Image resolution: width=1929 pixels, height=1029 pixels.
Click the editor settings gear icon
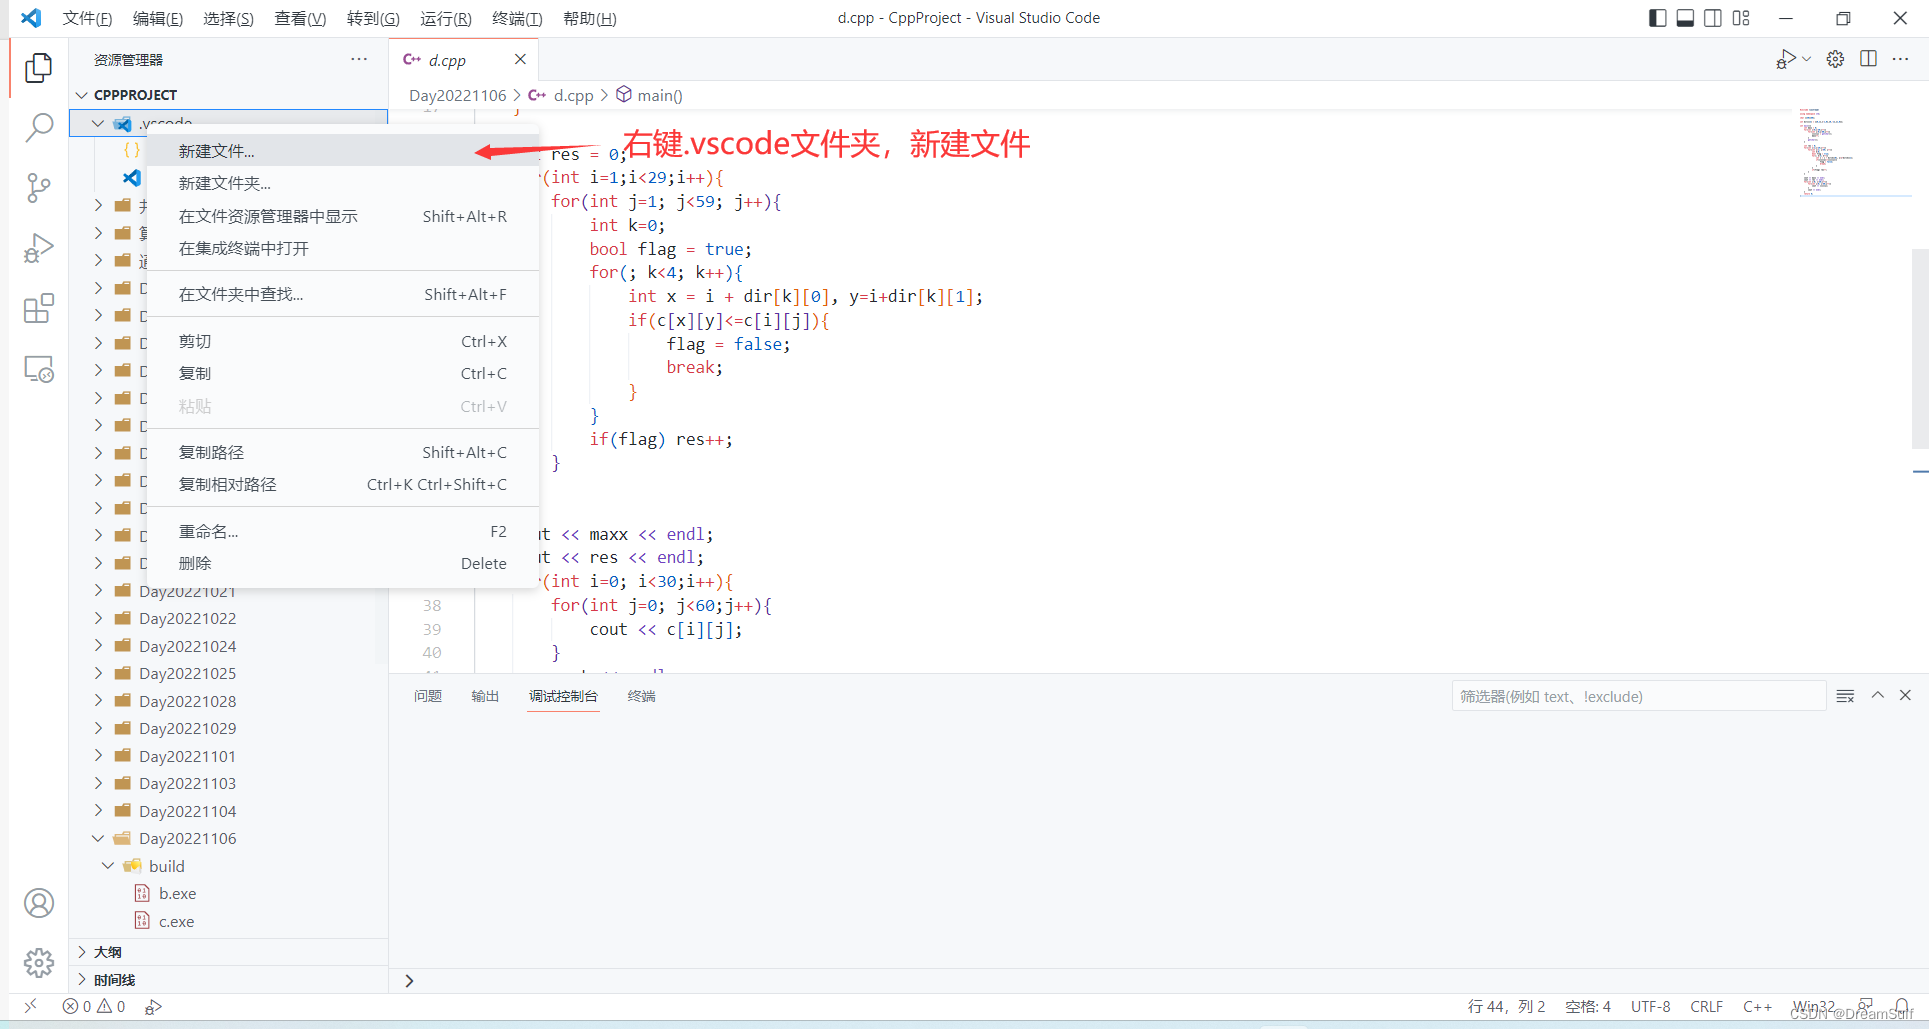[x=1835, y=59]
